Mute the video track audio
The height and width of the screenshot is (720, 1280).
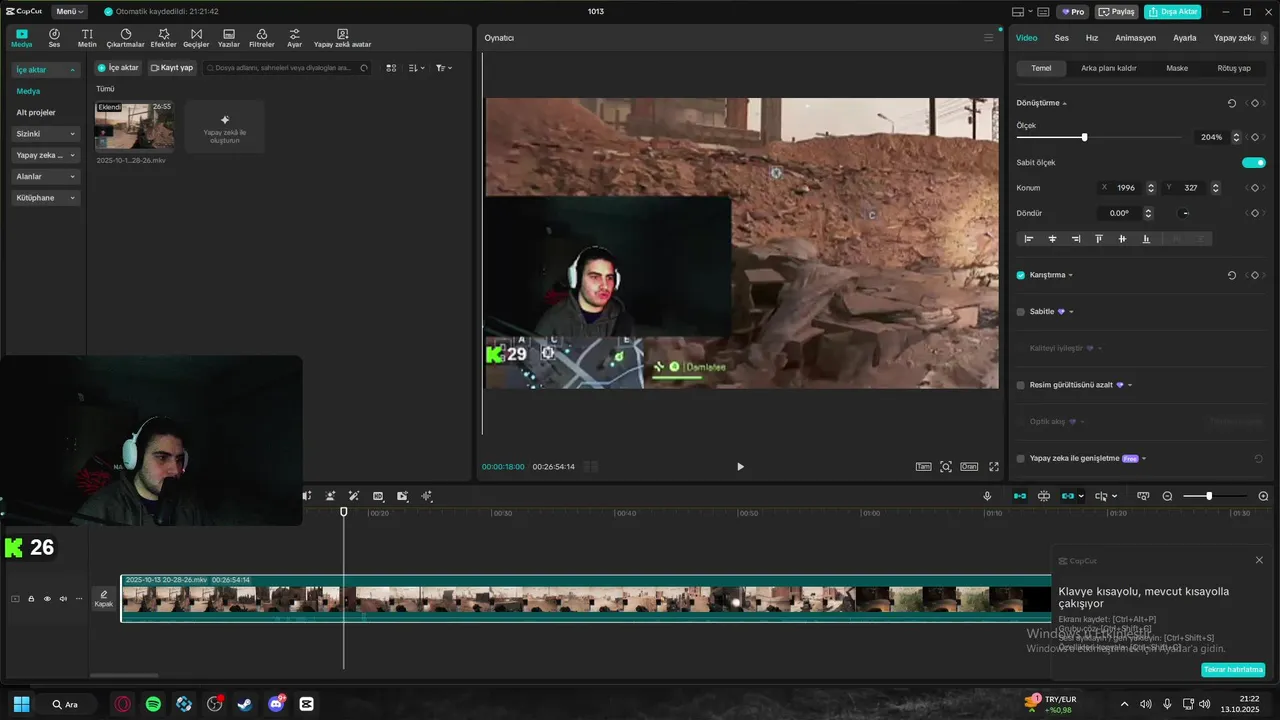click(63, 599)
